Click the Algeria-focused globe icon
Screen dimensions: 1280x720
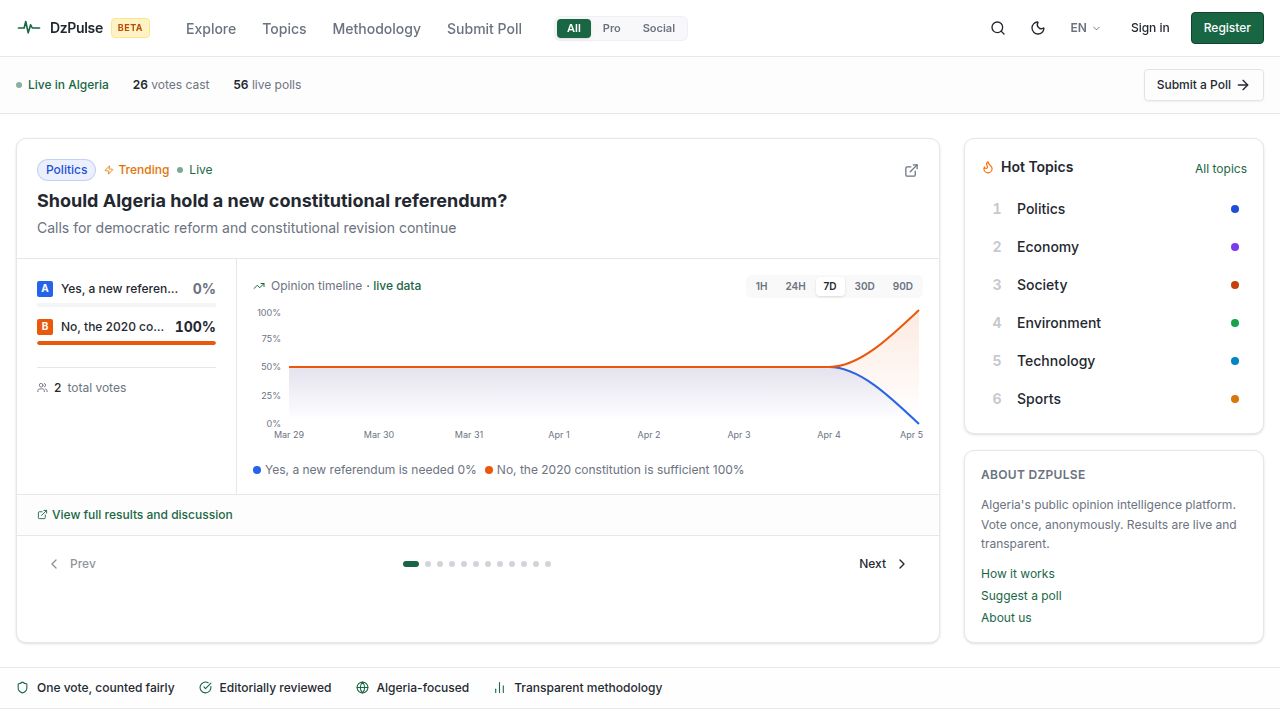[362, 688]
